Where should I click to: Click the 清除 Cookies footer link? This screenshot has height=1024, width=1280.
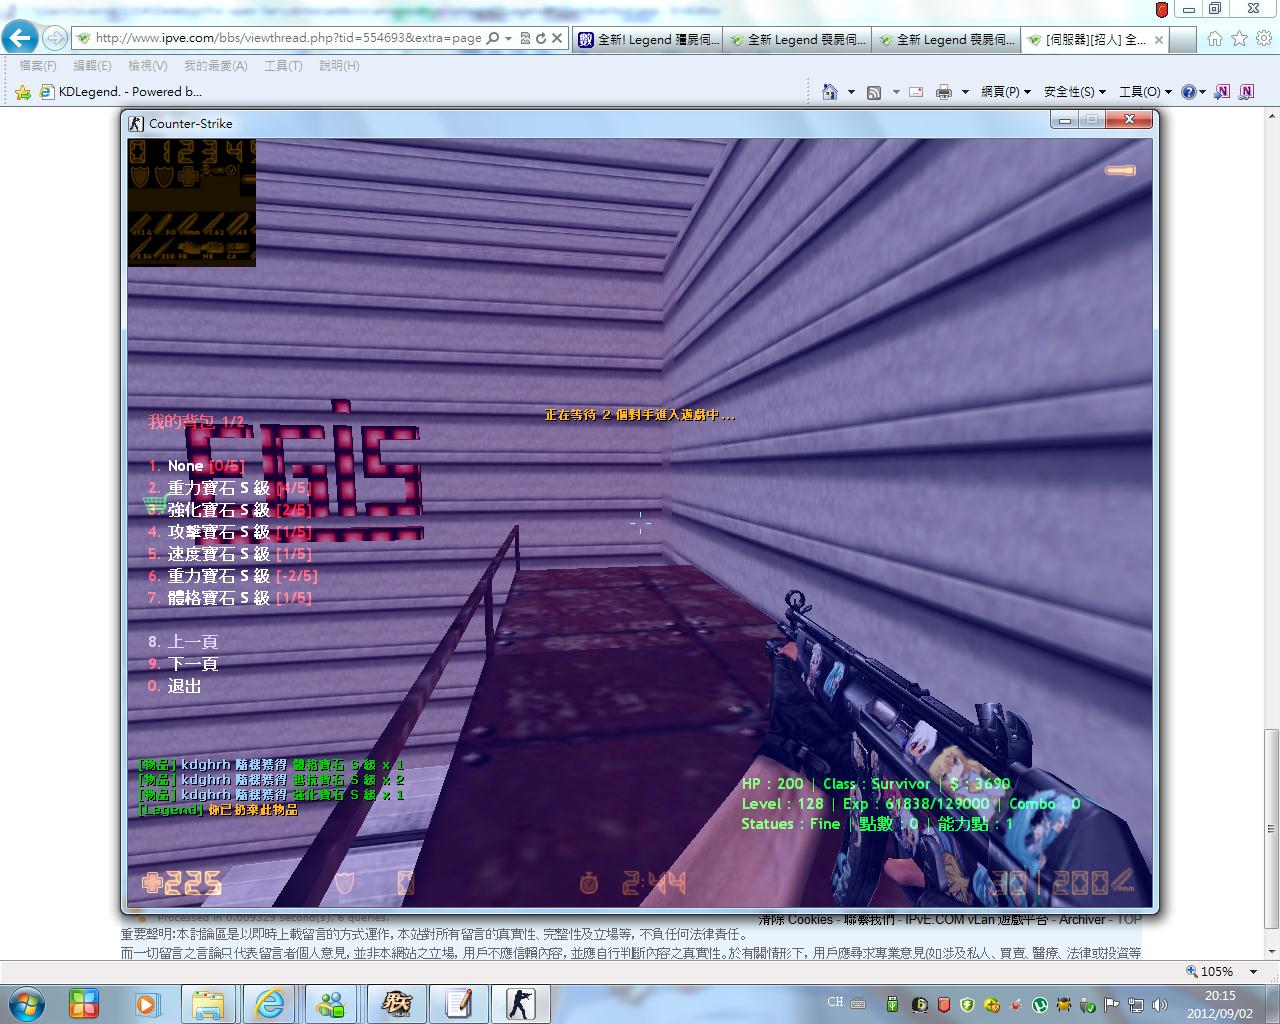pos(795,919)
